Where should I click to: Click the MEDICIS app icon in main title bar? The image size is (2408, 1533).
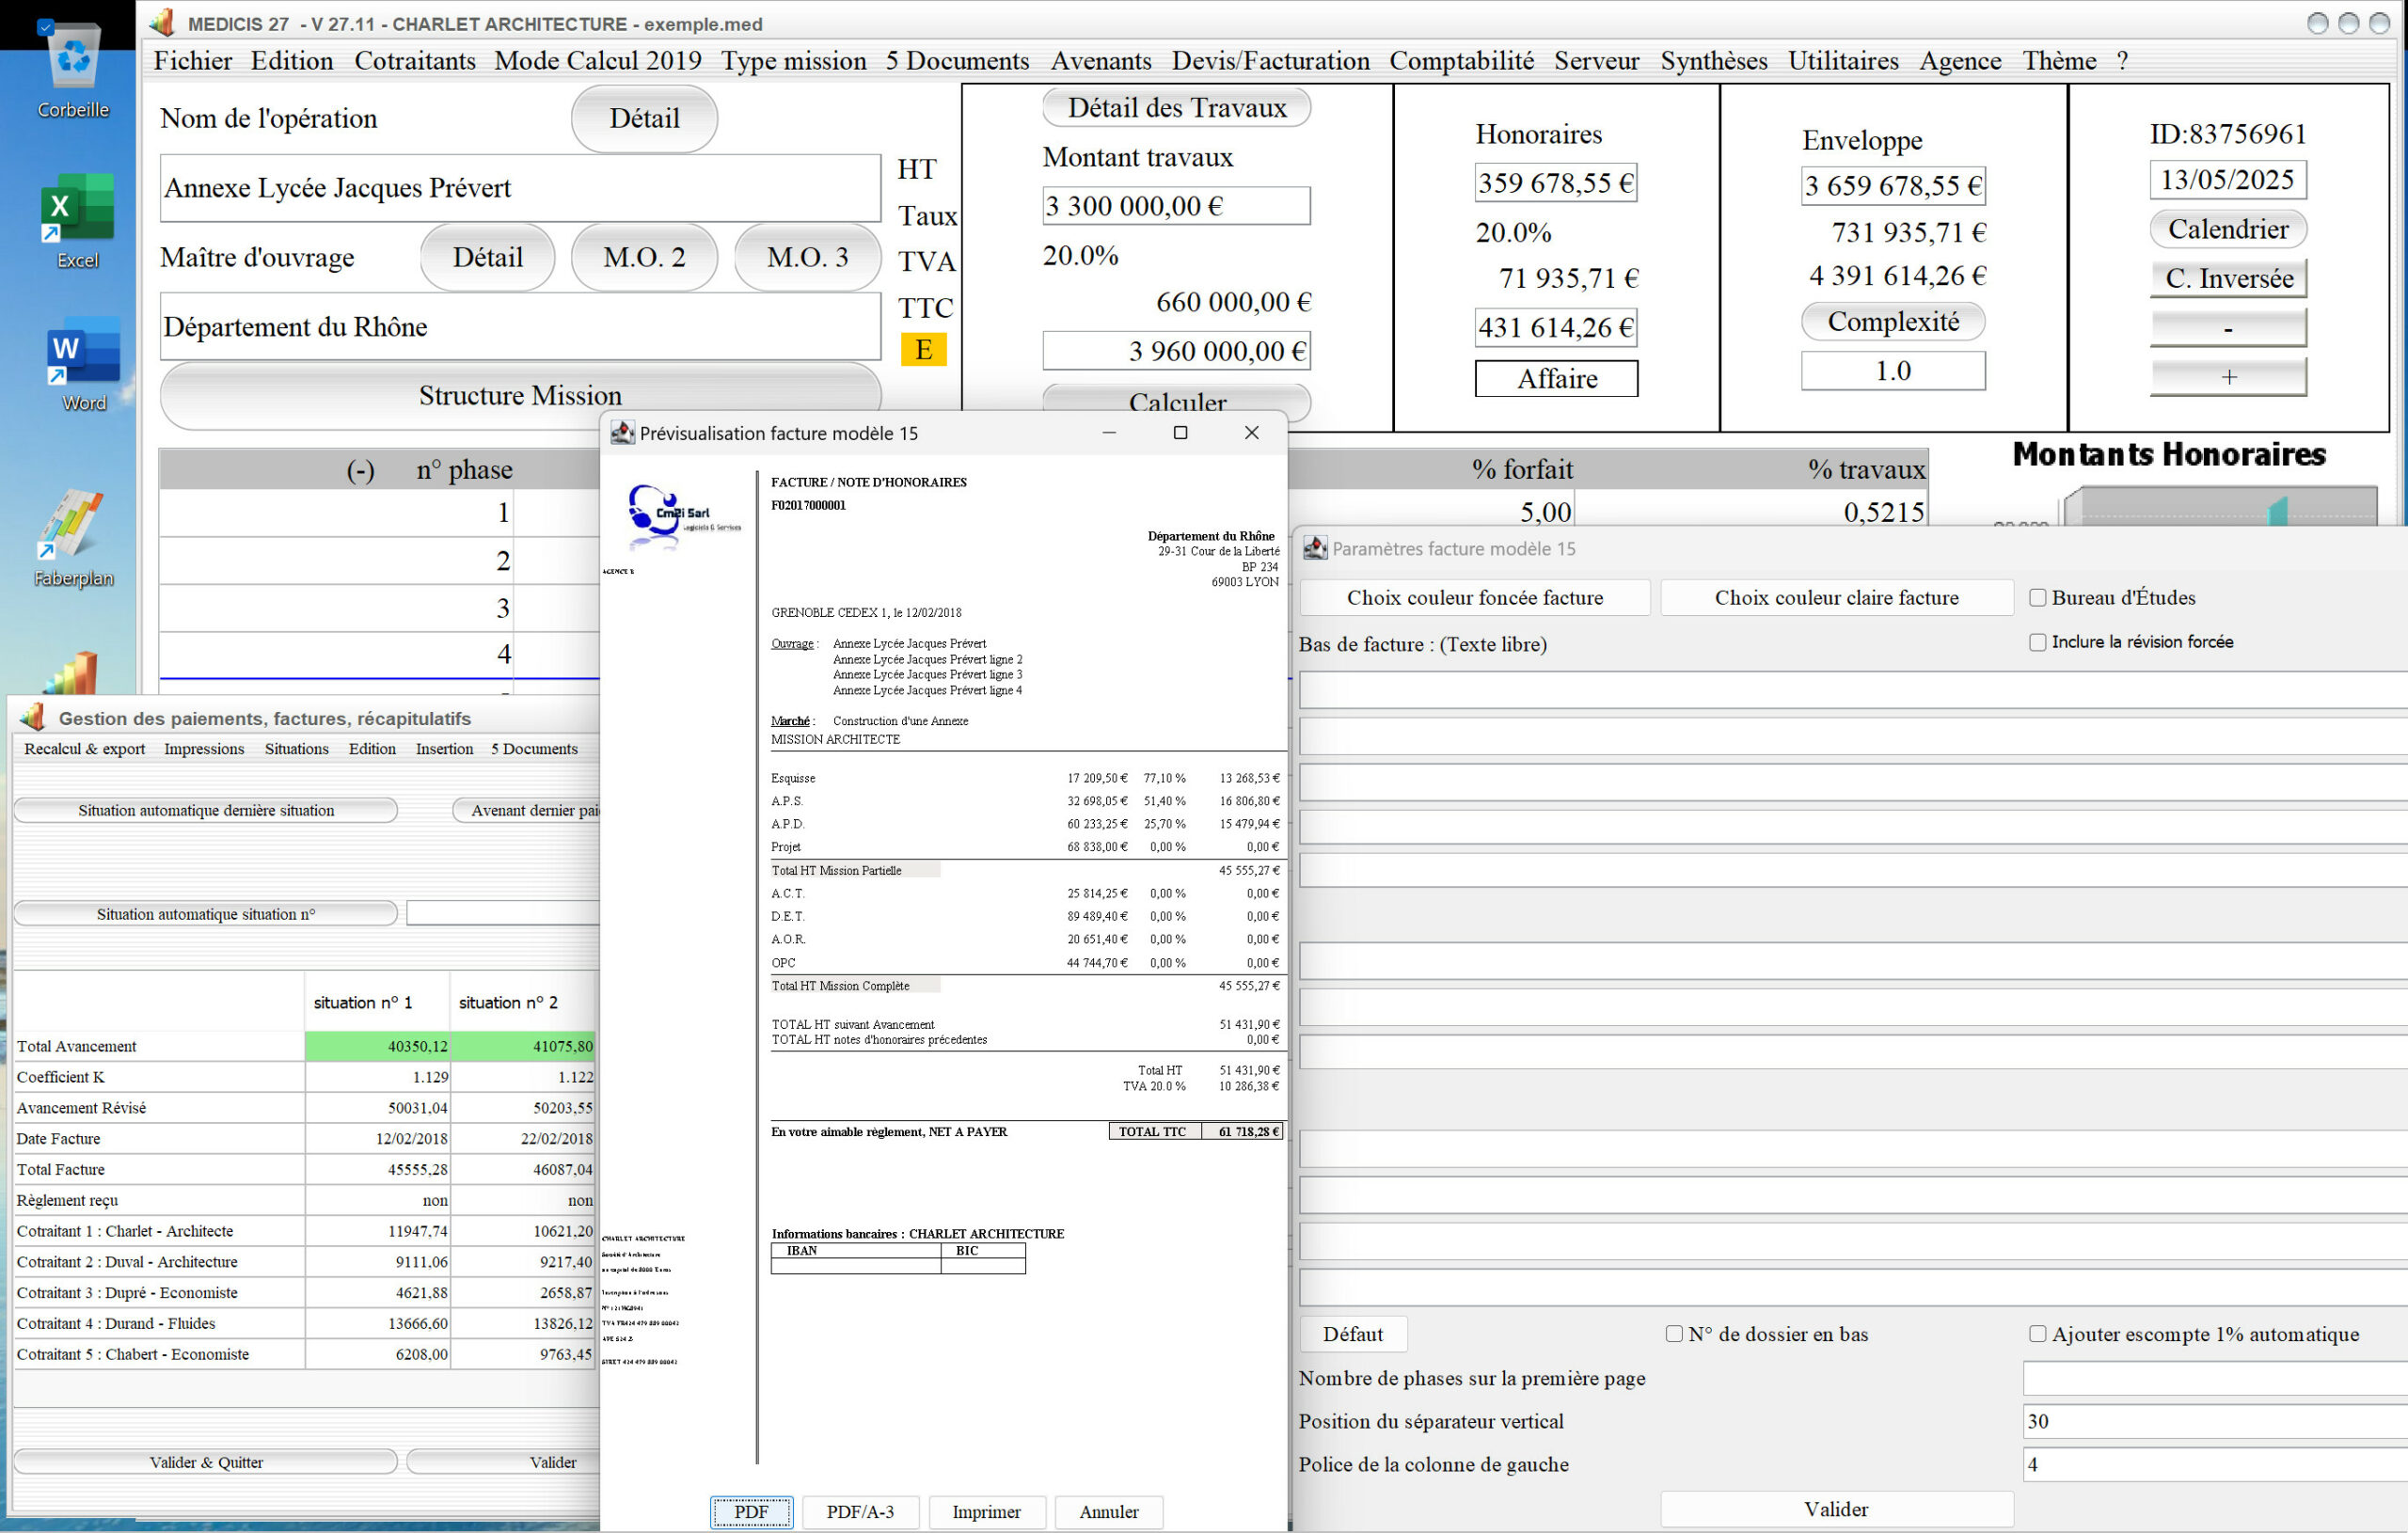point(162,22)
